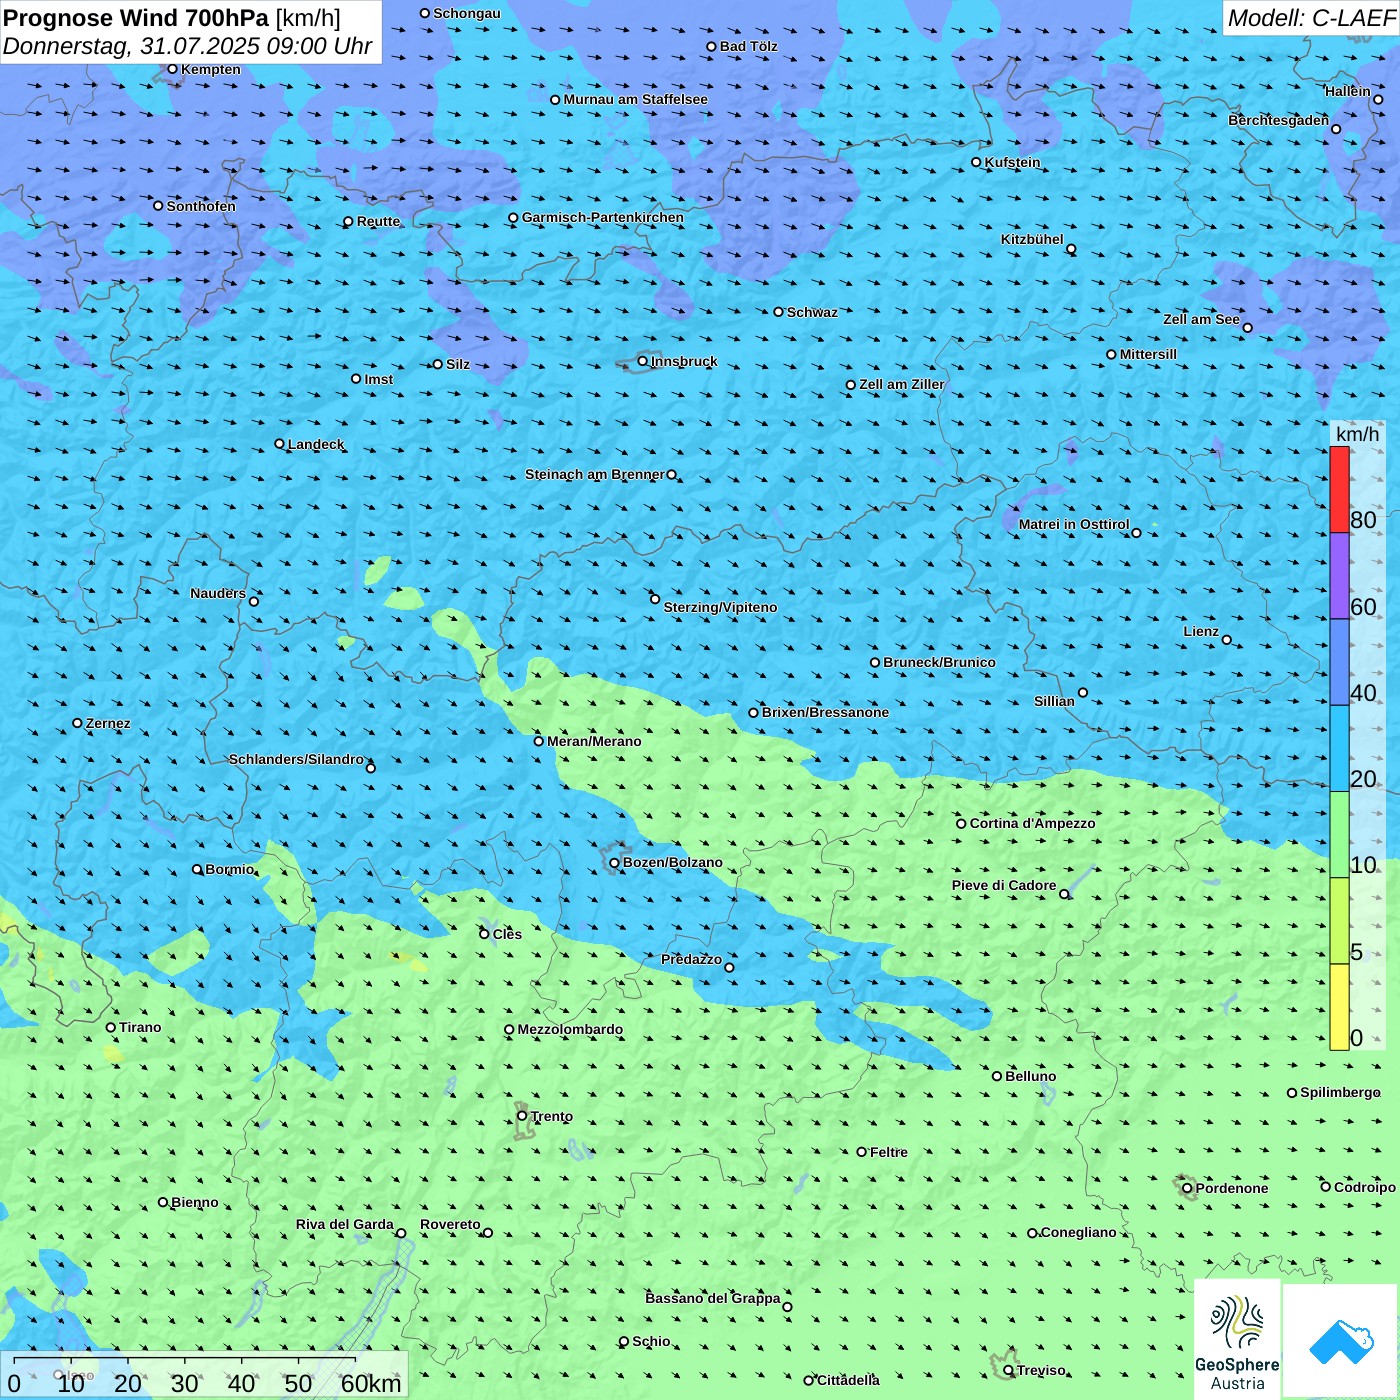Select the green legend segment between 10 and 20
Screen dimensions: 1400x1400
[1339, 835]
